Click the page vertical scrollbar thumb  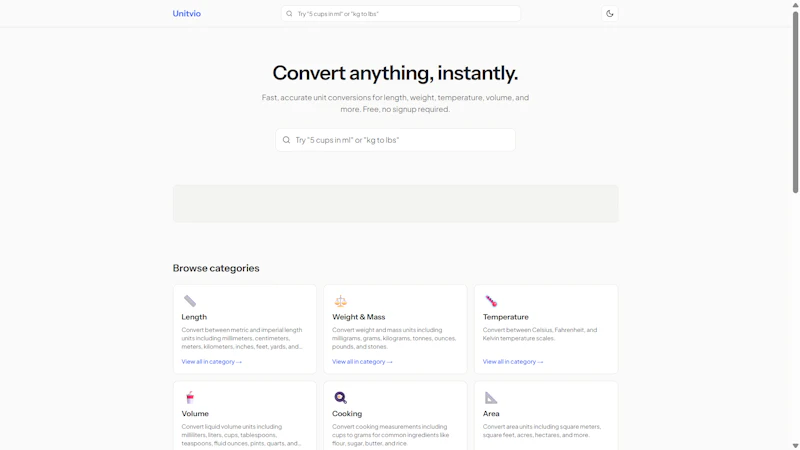[x=795, y=102]
